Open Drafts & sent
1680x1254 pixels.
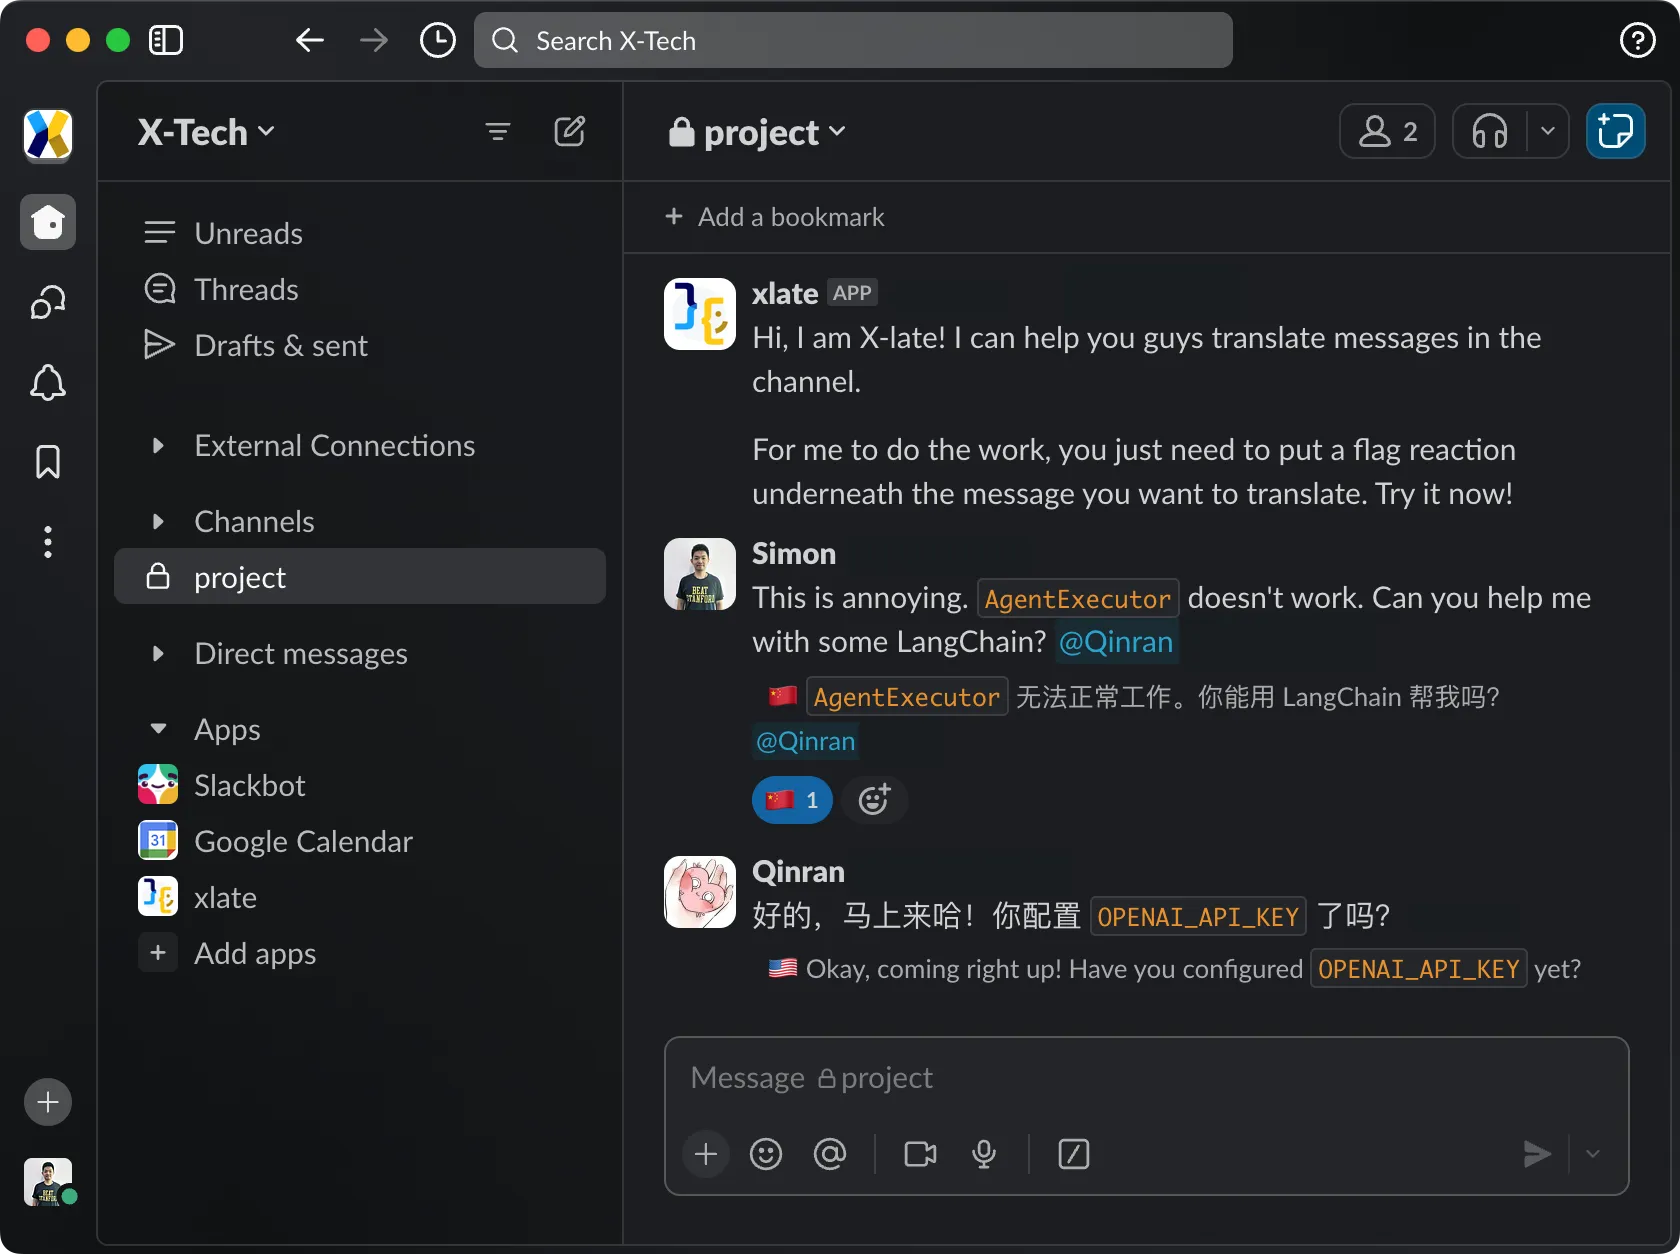pos(280,345)
